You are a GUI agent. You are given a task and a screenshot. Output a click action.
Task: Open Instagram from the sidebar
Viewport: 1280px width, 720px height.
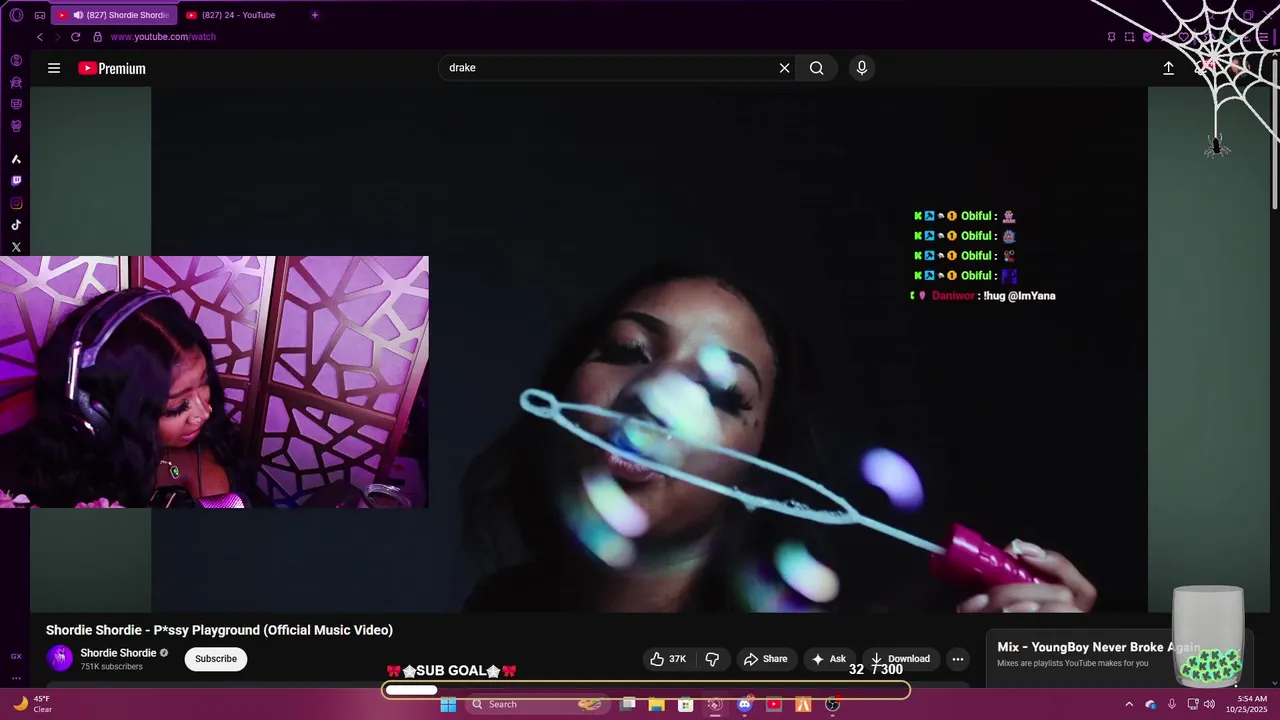16,203
